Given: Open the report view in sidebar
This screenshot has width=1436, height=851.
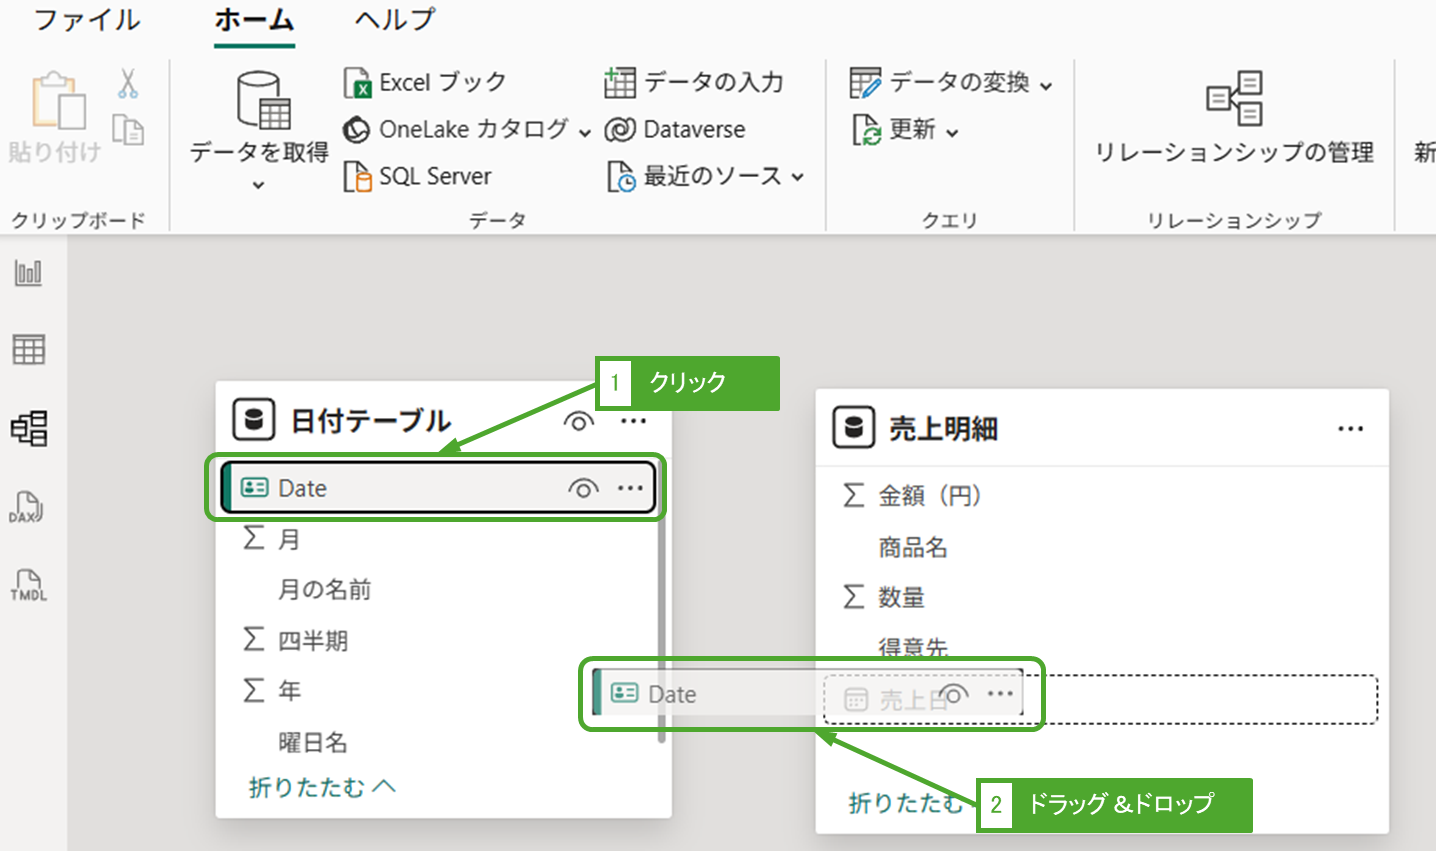Looking at the screenshot, I should point(28,273).
